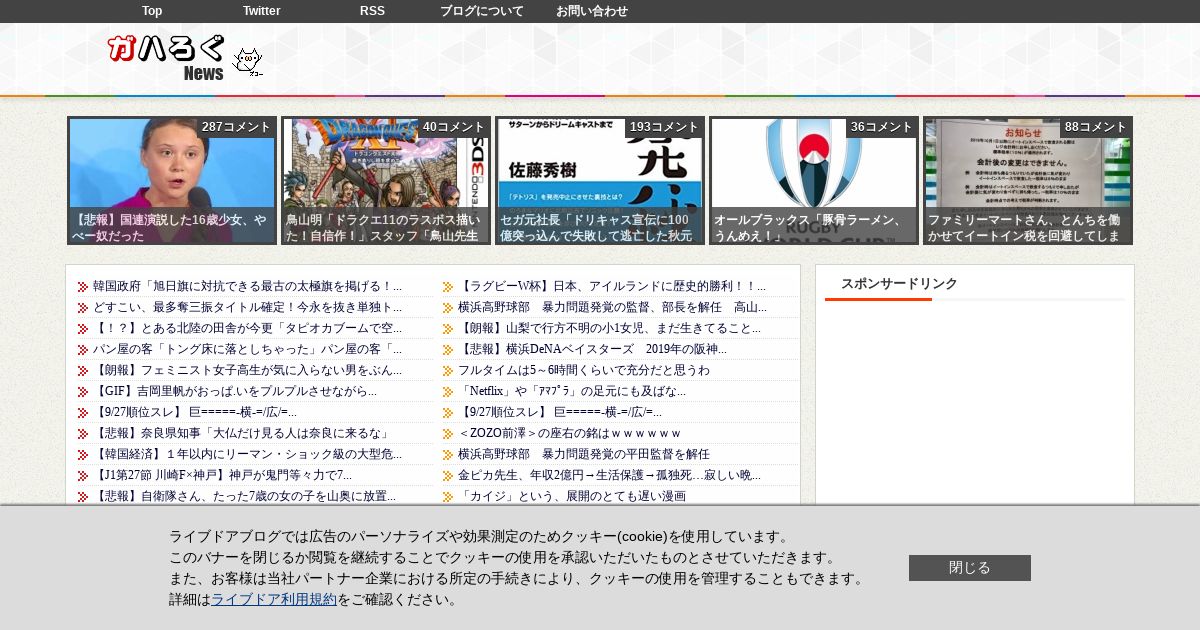Open the ブログについて menu item
1200x630 pixels.
482,11
